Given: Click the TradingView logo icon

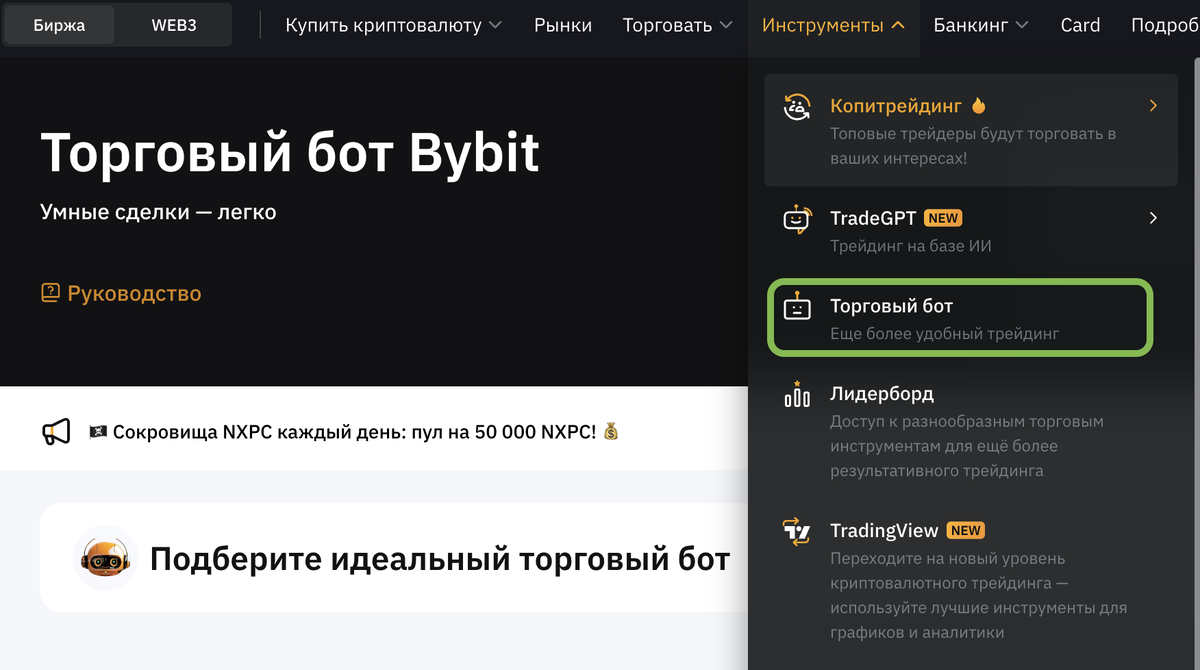Looking at the screenshot, I should 797,530.
